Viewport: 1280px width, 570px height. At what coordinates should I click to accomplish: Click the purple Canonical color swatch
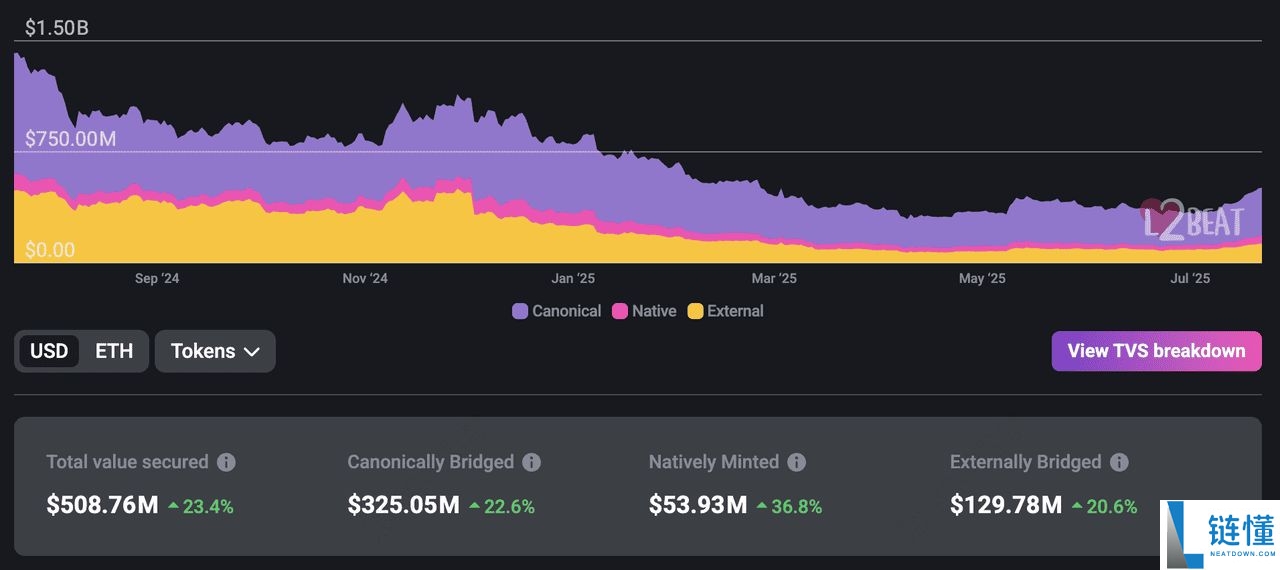click(520, 311)
